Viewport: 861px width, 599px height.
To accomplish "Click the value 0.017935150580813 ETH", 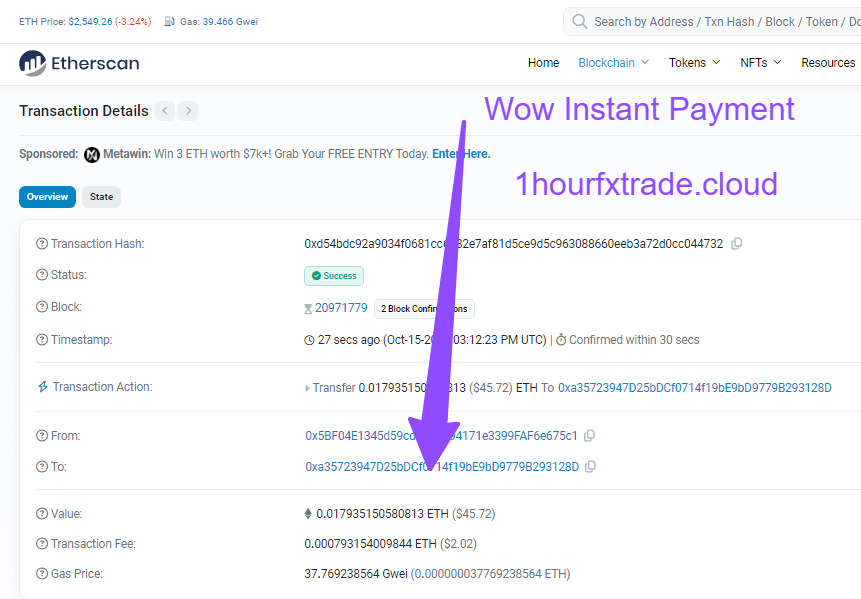I will click(x=382, y=513).
